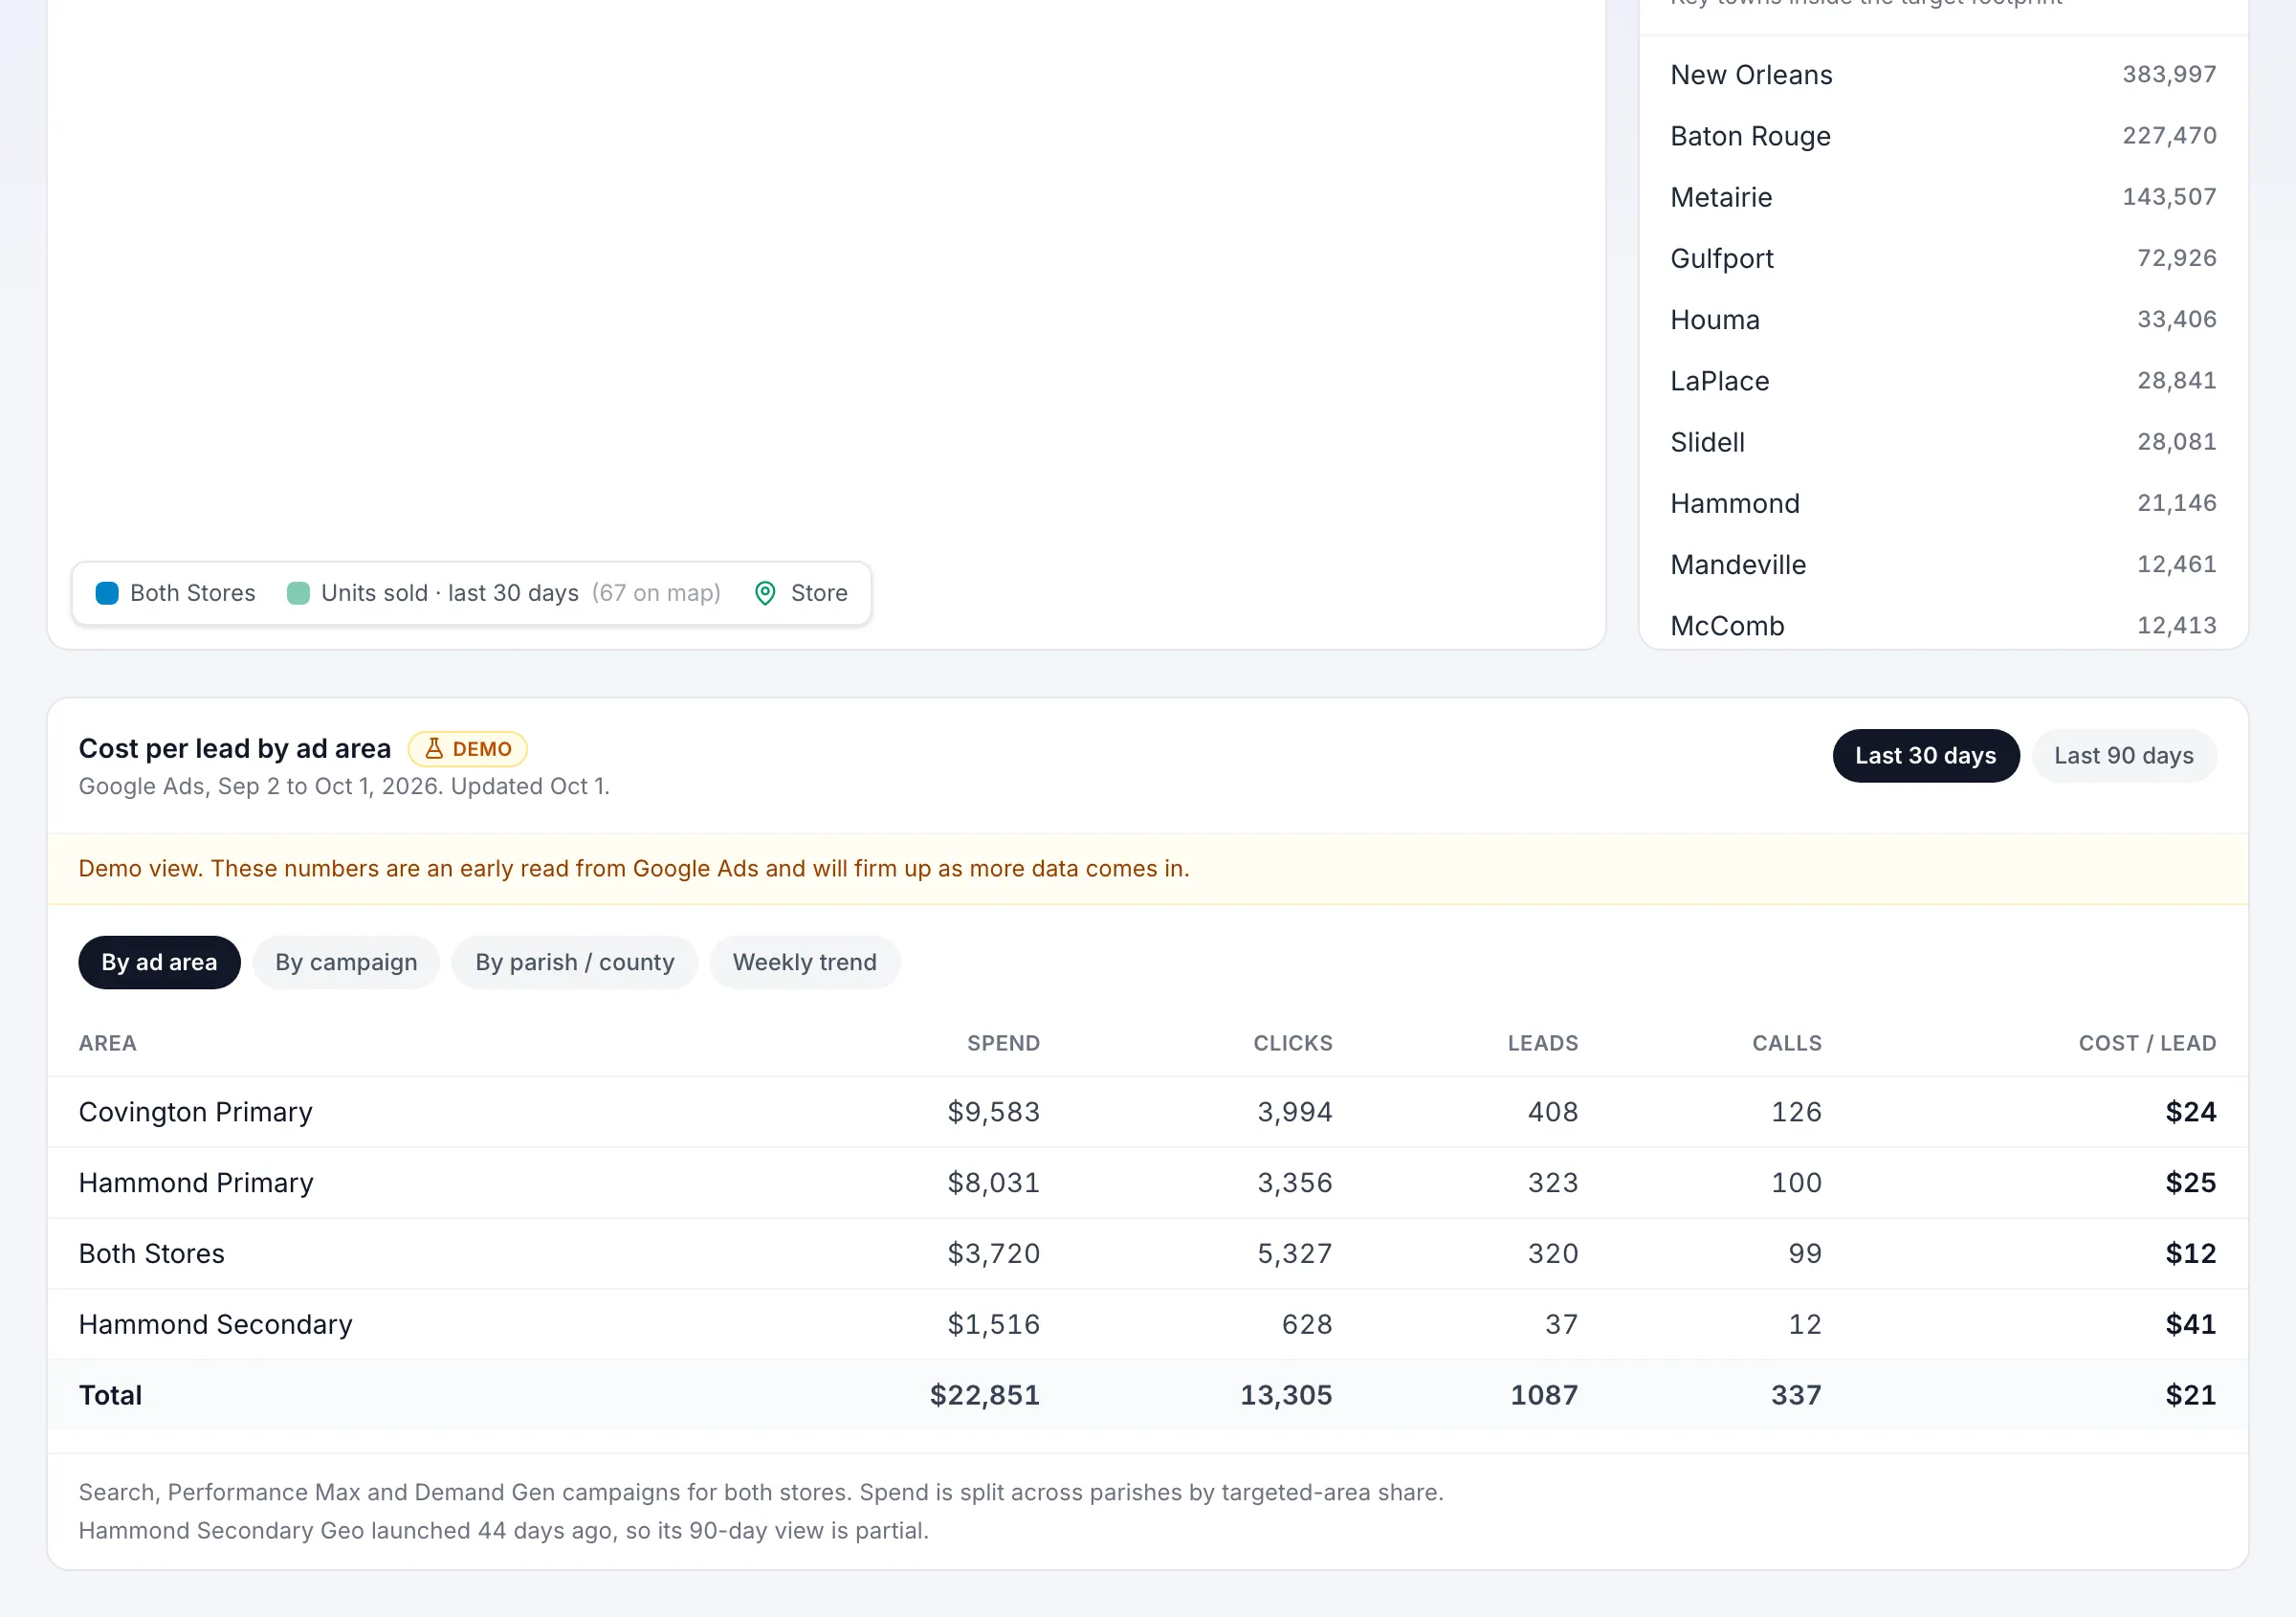
Task: Sort by the CLICKS column header
Action: 1293,1043
